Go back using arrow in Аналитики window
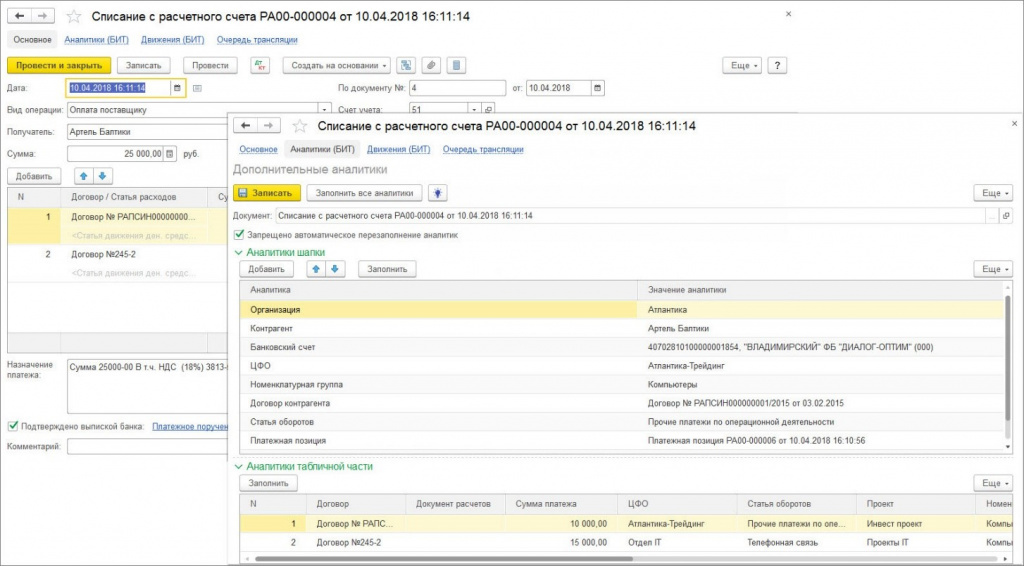 [245, 125]
